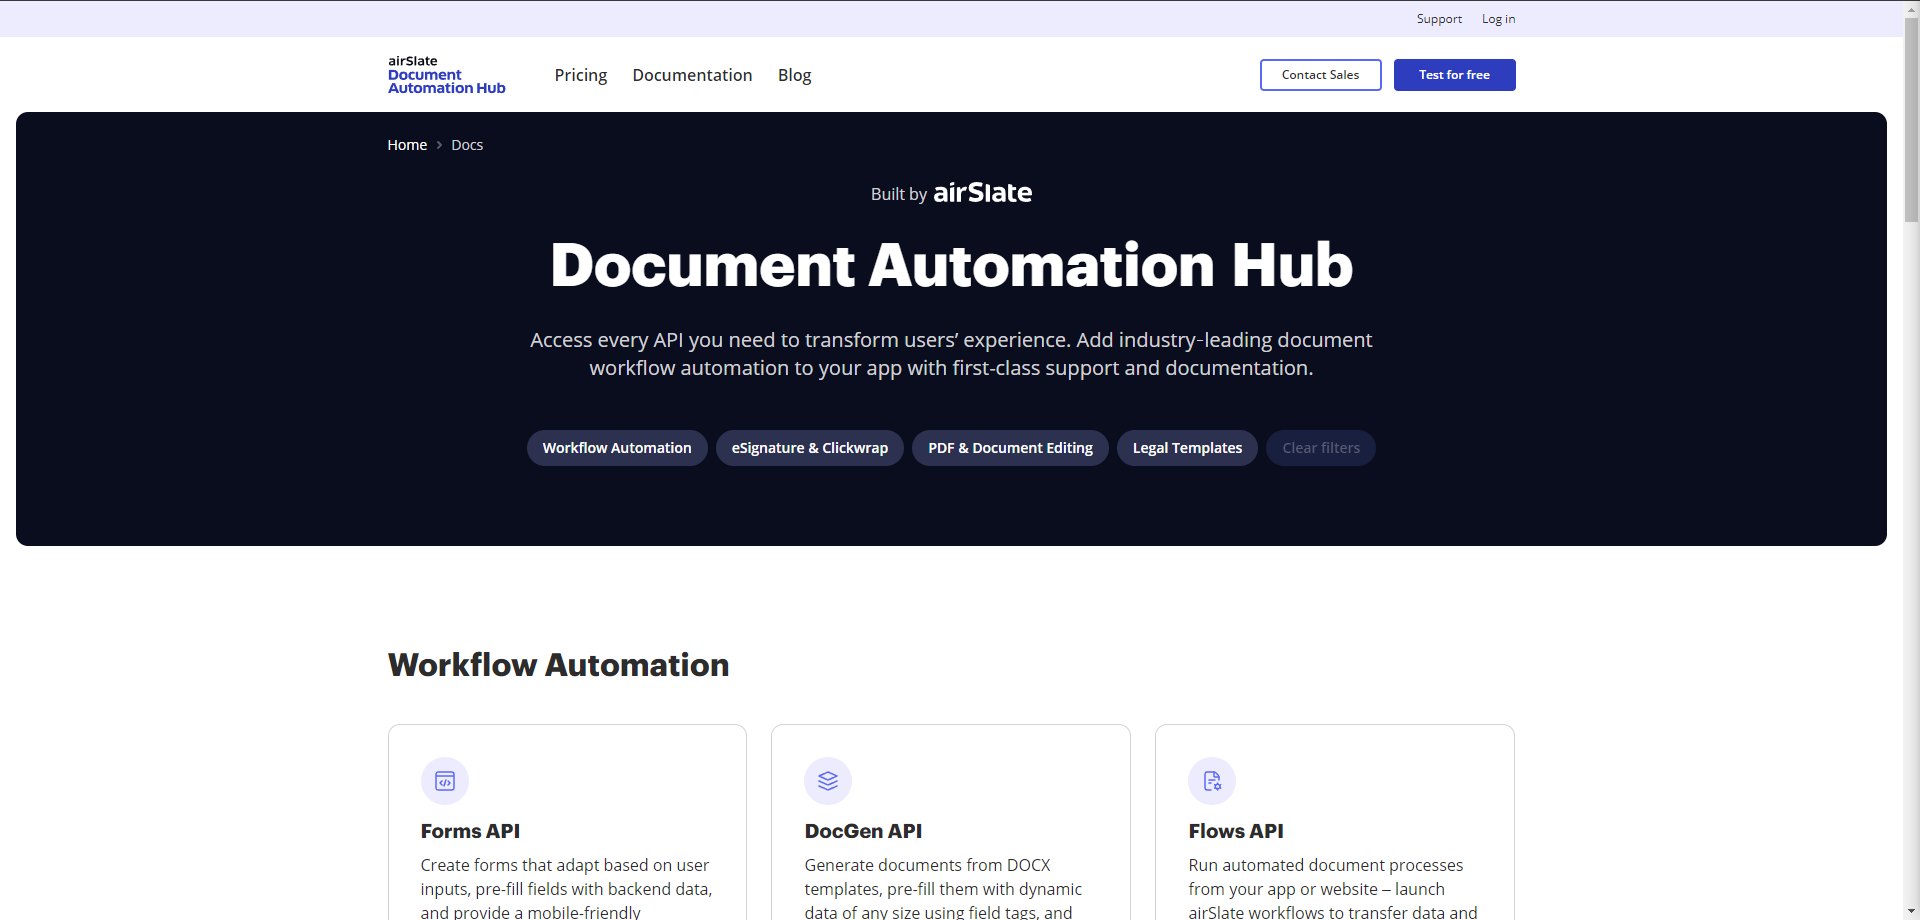Toggle the Legal Templates filter chip
1920x920 pixels.
(x=1187, y=448)
